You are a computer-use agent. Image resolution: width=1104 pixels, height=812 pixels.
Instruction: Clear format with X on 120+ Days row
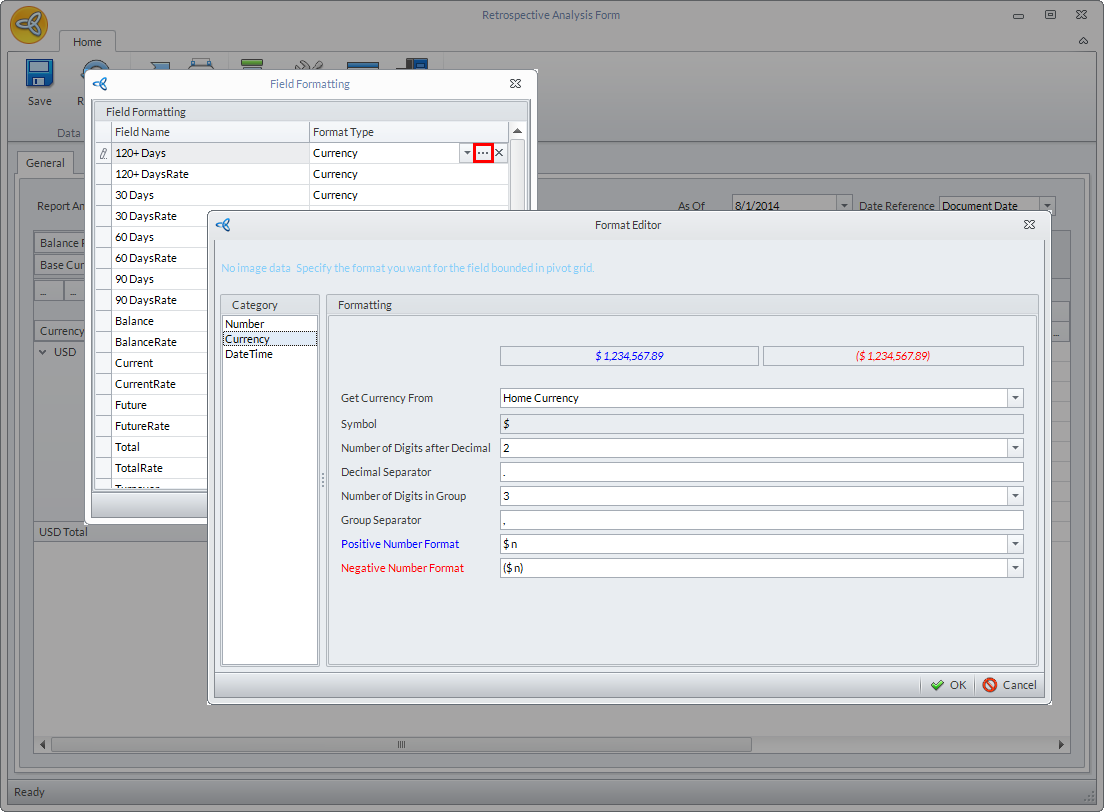[x=499, y=153]
